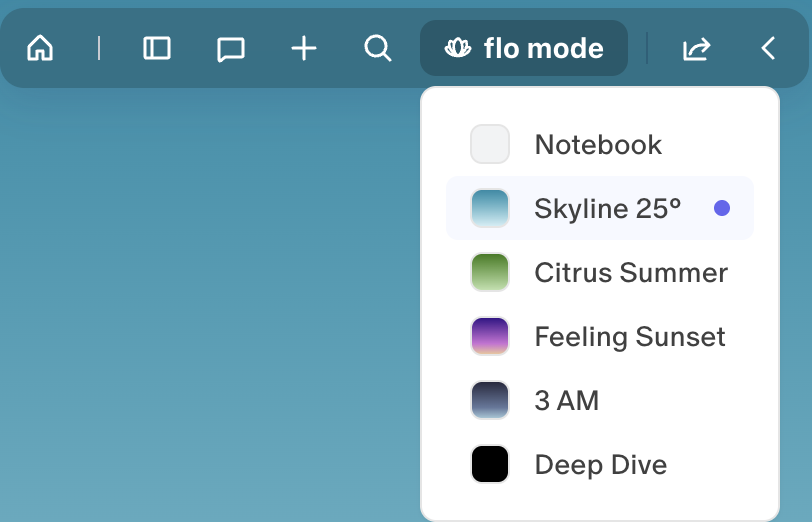This screenshot has height=522, width=812.
Task: Click the blue Skyline swatch
Action: click(x=490, y=208)
